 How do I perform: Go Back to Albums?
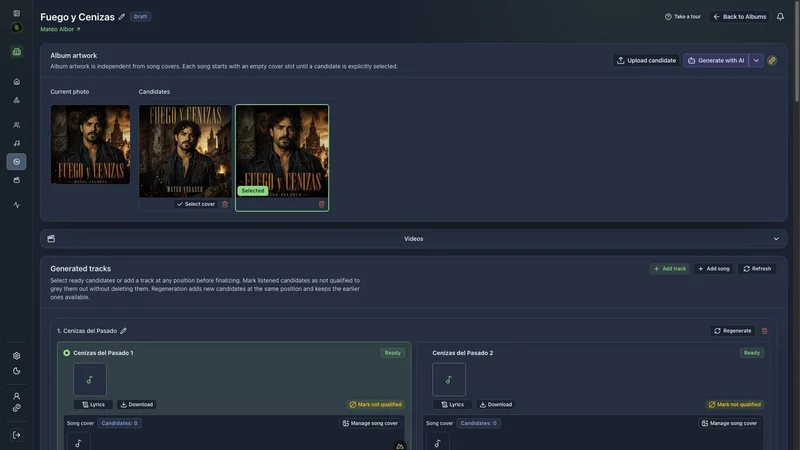(x=739, y=17)
